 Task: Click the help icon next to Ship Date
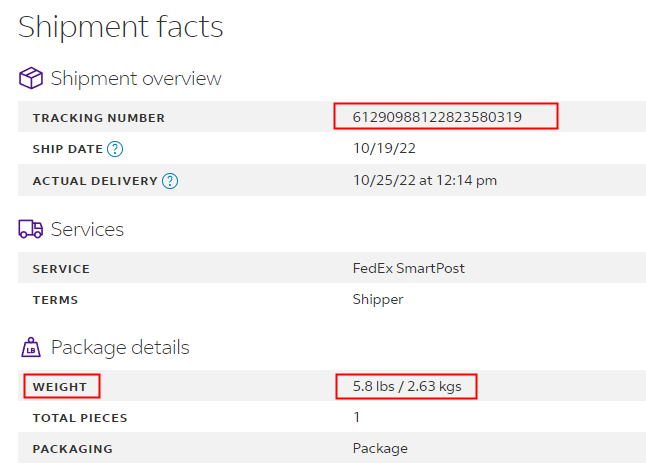(115, 150)
